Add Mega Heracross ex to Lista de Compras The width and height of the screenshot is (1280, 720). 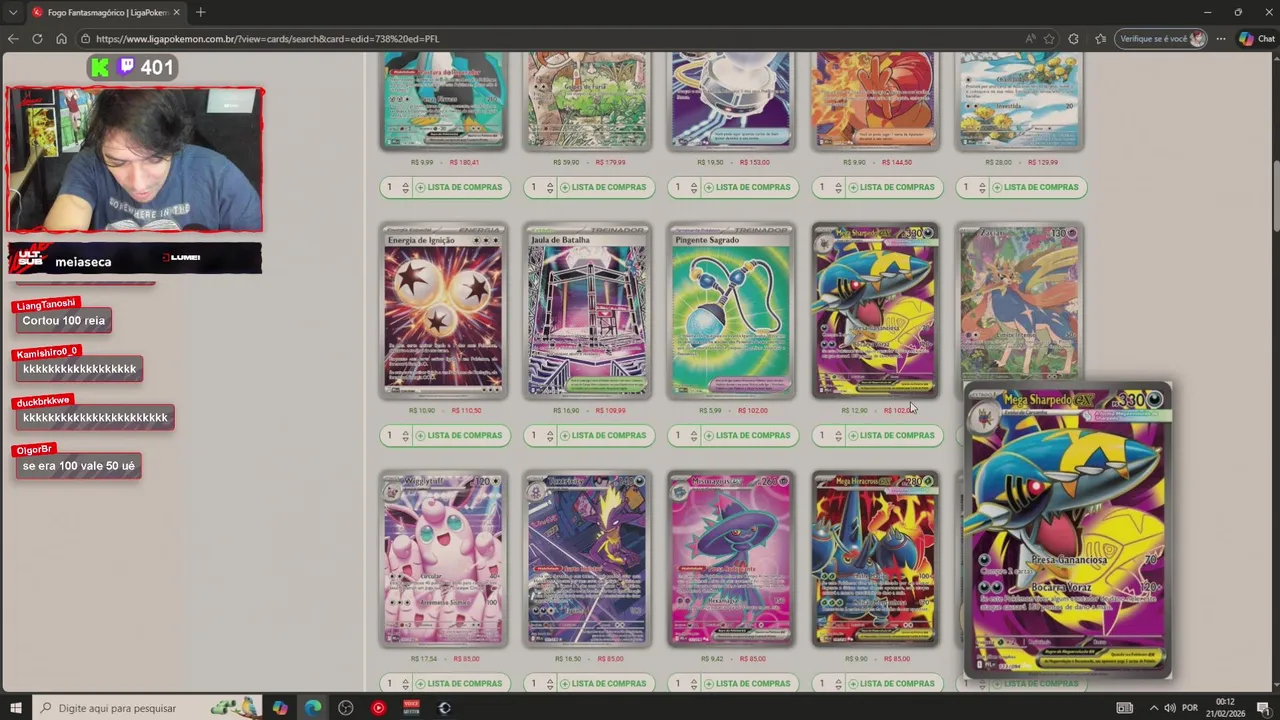(x=892, y=684)
